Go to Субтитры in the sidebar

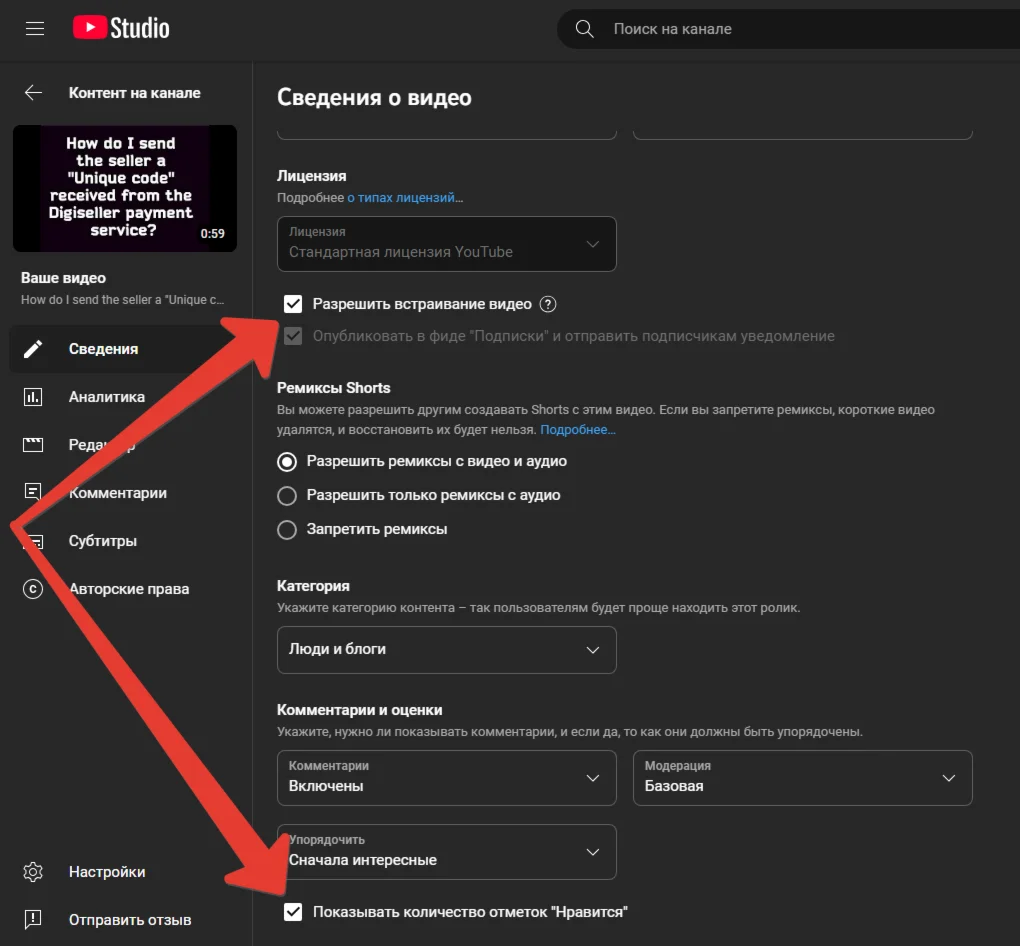point(102,541)
